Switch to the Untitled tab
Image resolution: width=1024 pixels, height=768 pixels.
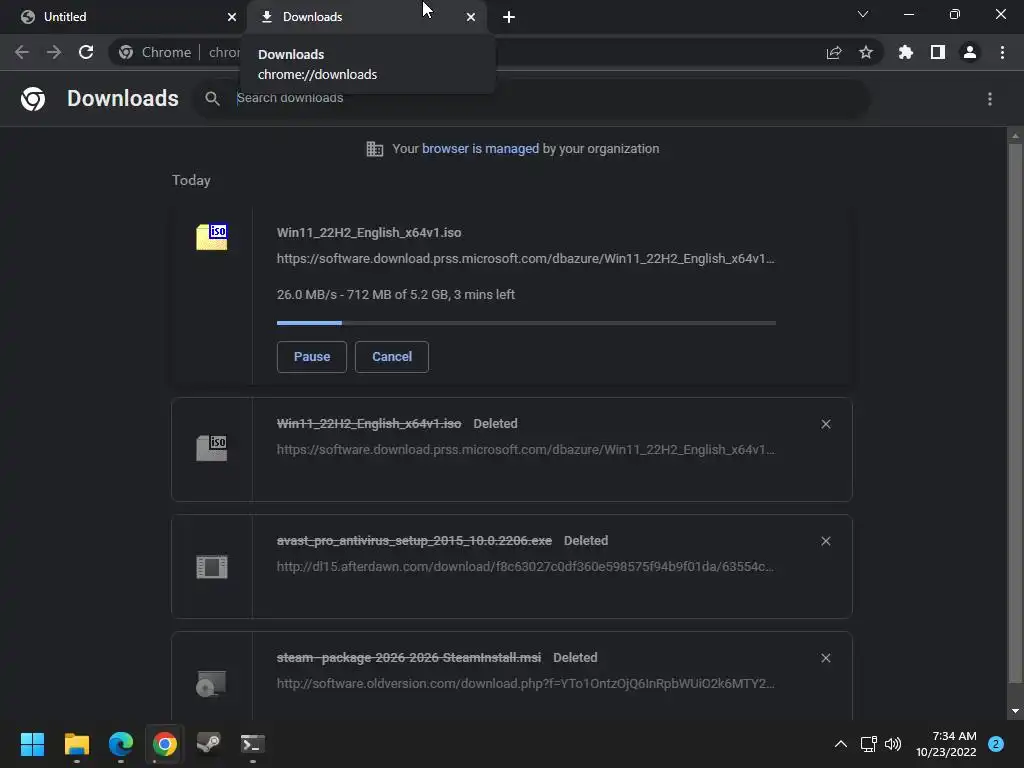[x=123, y=17]
